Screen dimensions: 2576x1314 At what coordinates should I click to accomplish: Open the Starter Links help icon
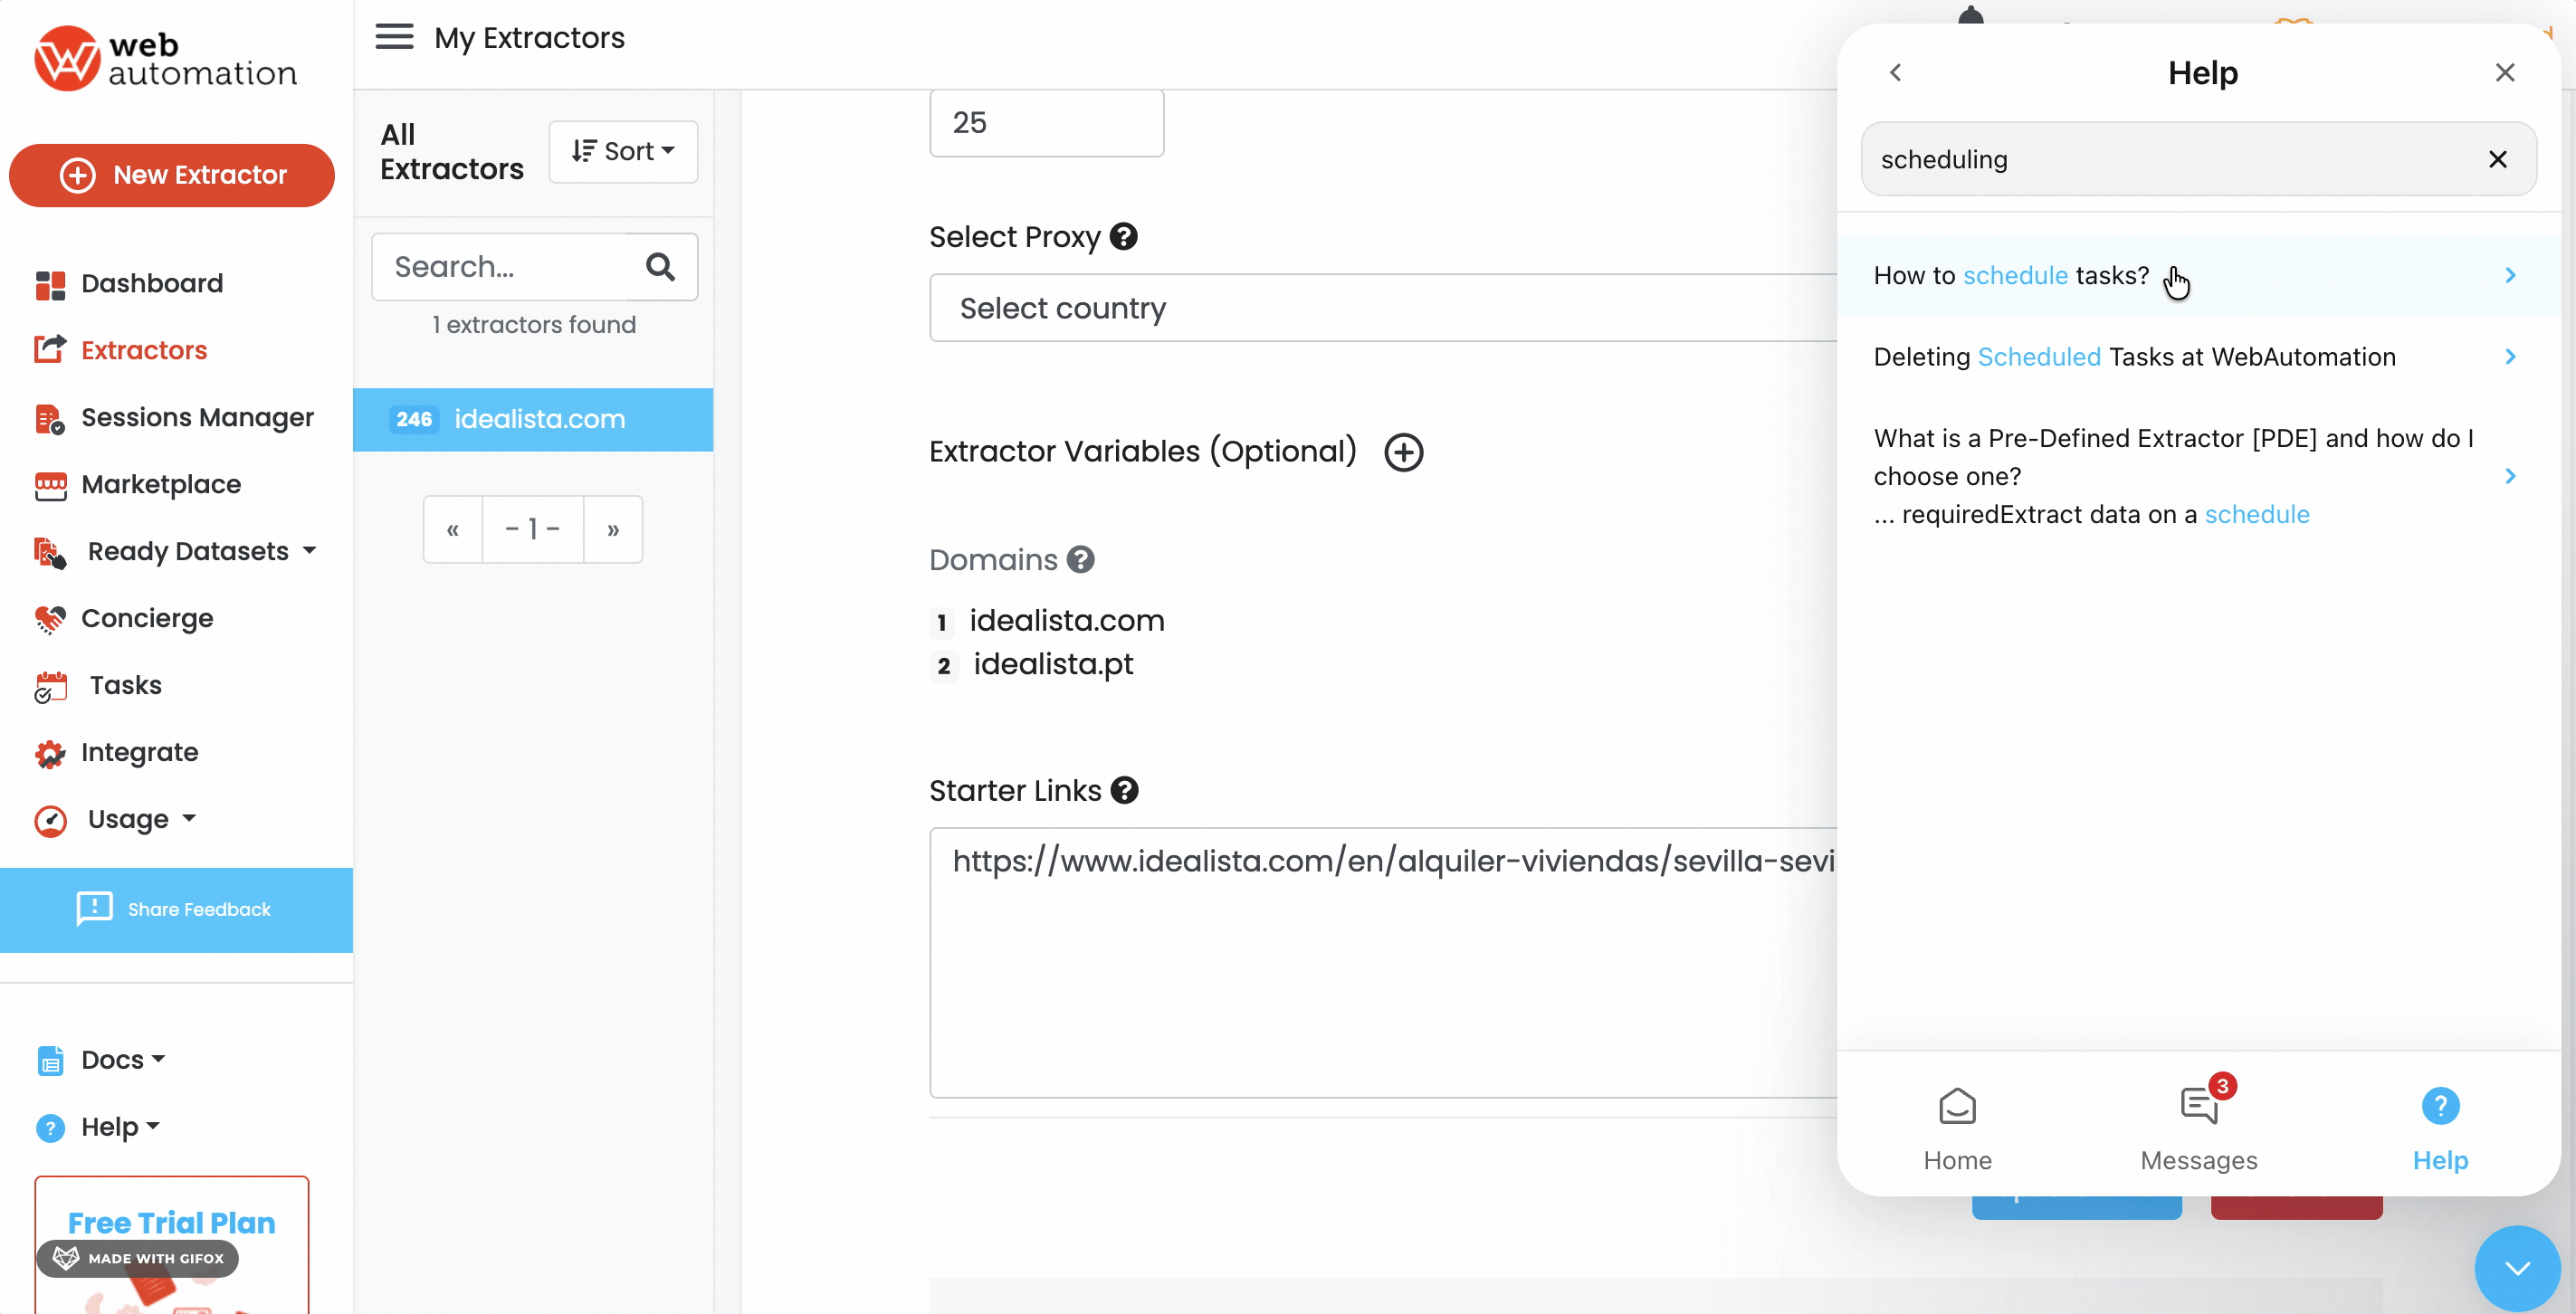[1124, 790]
